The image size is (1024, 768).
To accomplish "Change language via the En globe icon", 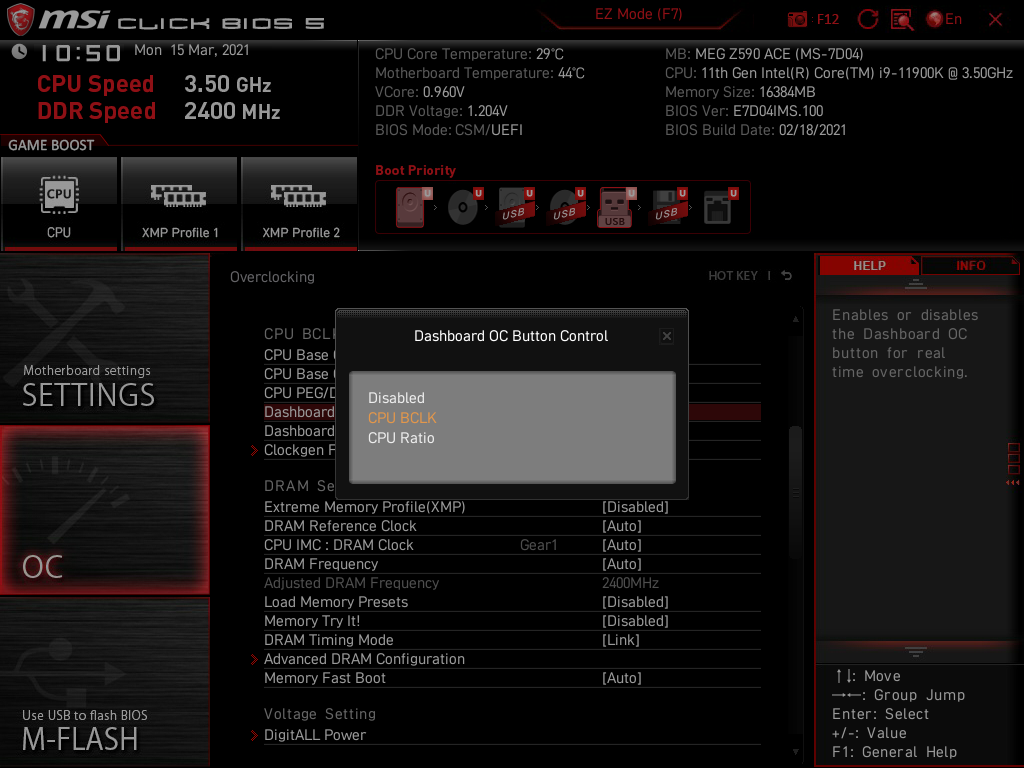I will click(944, 19).
